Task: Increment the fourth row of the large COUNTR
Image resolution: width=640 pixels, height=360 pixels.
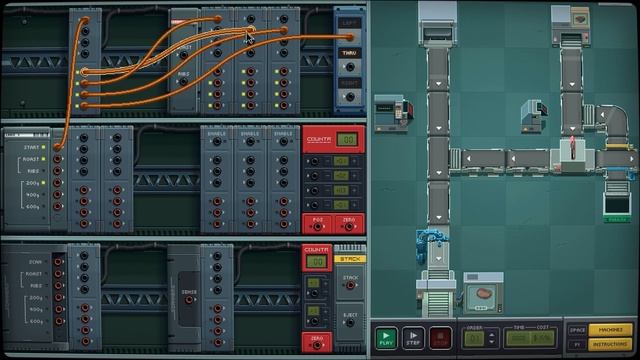Action: (x=354, y=205)
